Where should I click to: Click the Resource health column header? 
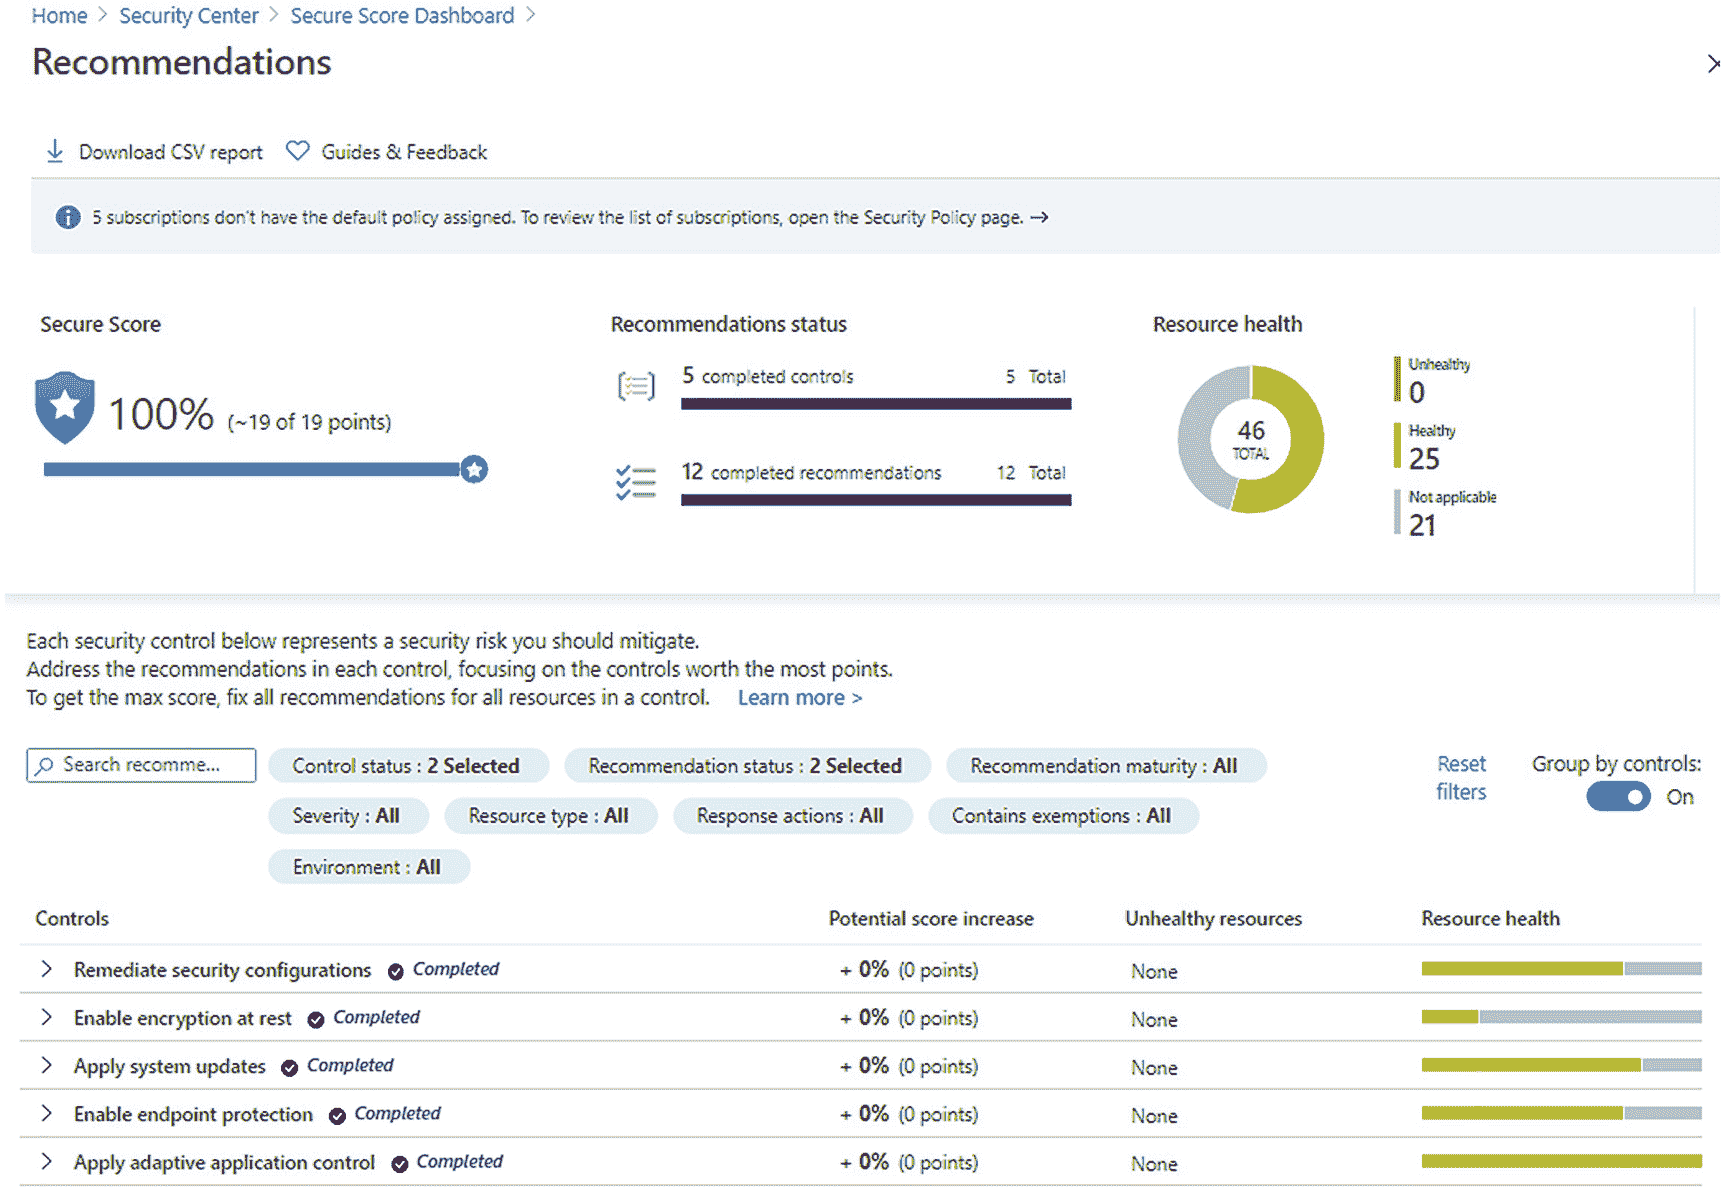(x=1491, y=919)
